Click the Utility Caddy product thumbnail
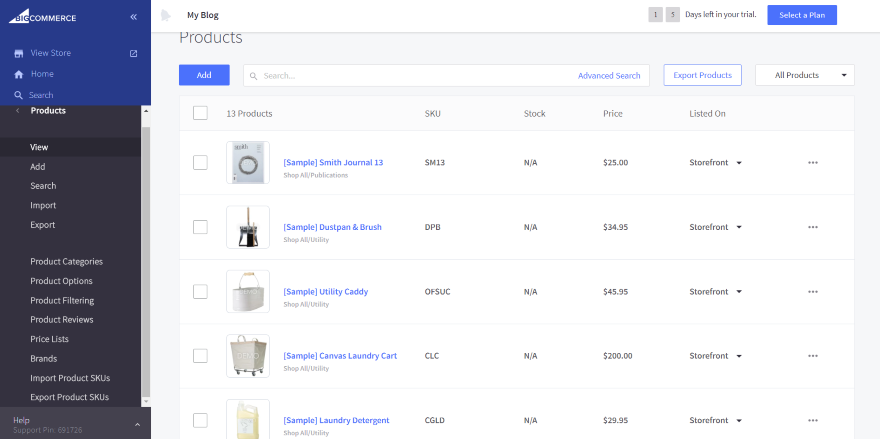The height and width of the screenshot is (439, 880). tap(247, 292)
